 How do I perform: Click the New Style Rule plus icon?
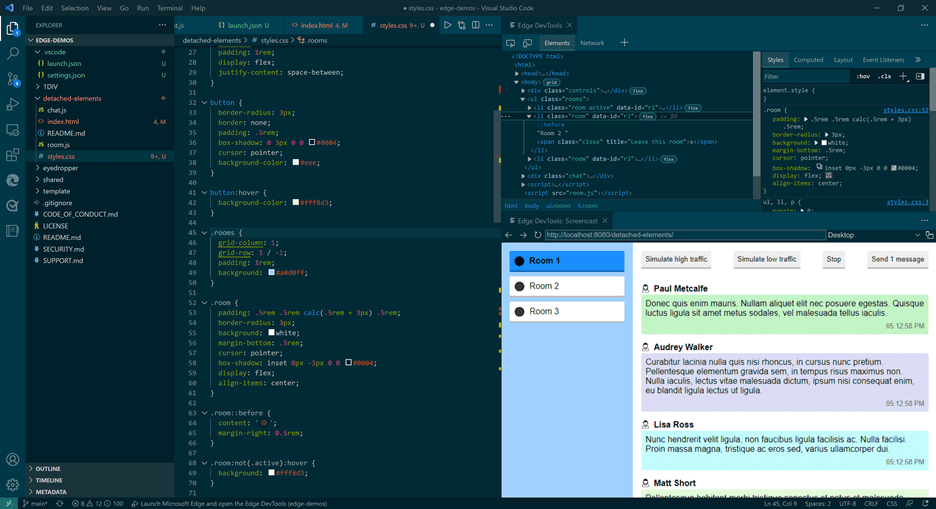[x=904, y=76]
